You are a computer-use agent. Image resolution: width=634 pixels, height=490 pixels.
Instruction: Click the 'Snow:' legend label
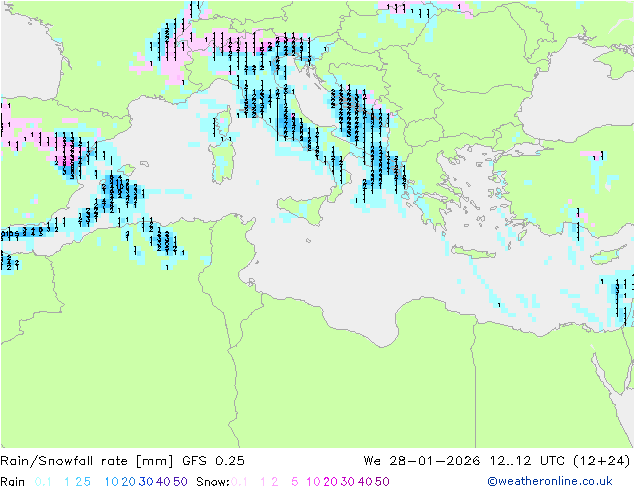213,482
